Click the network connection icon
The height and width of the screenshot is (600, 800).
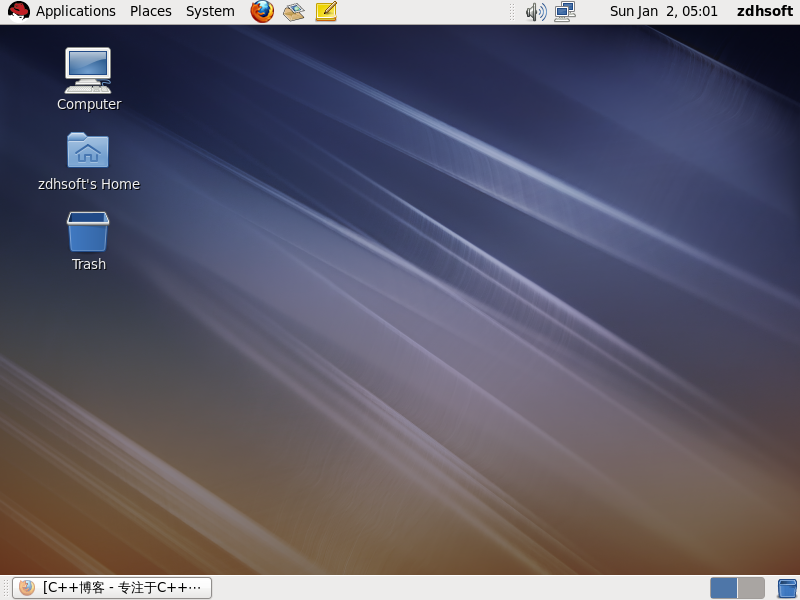coord(565,11)
